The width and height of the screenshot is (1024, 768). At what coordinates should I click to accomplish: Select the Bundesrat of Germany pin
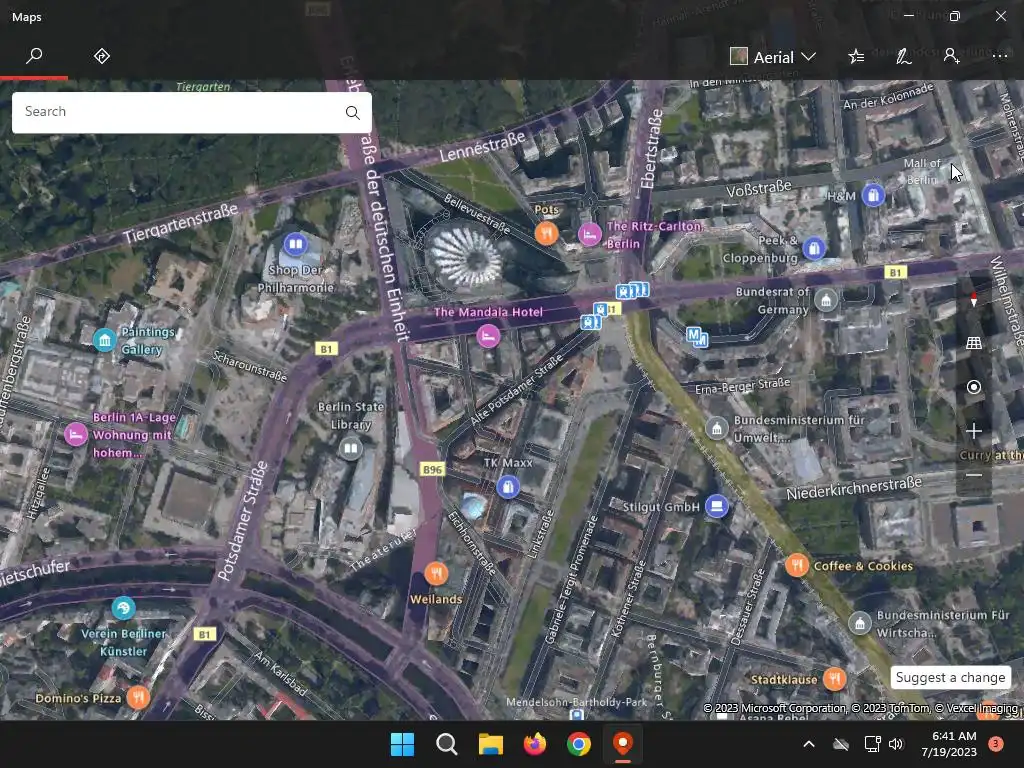click(x=826, y=300)
